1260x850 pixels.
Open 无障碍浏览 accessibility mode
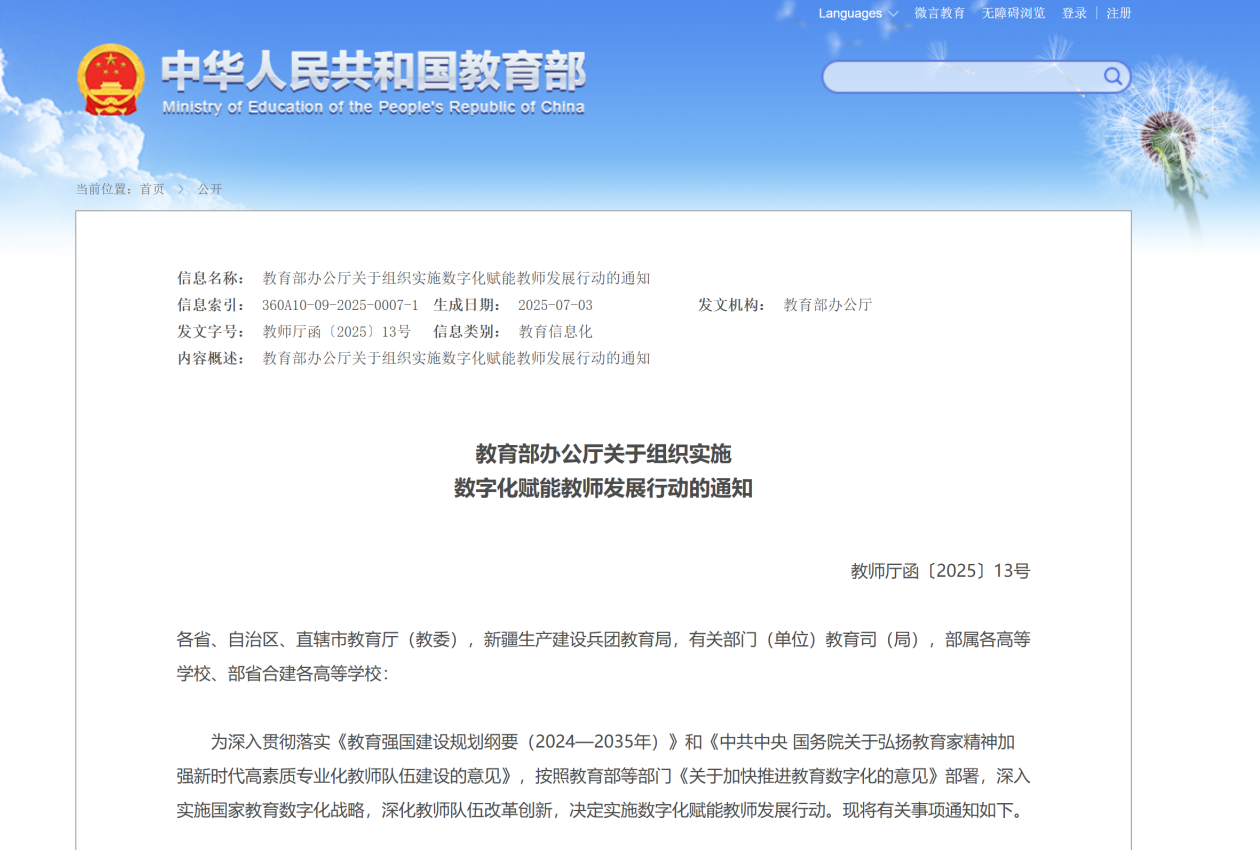tap(1013, 13)
